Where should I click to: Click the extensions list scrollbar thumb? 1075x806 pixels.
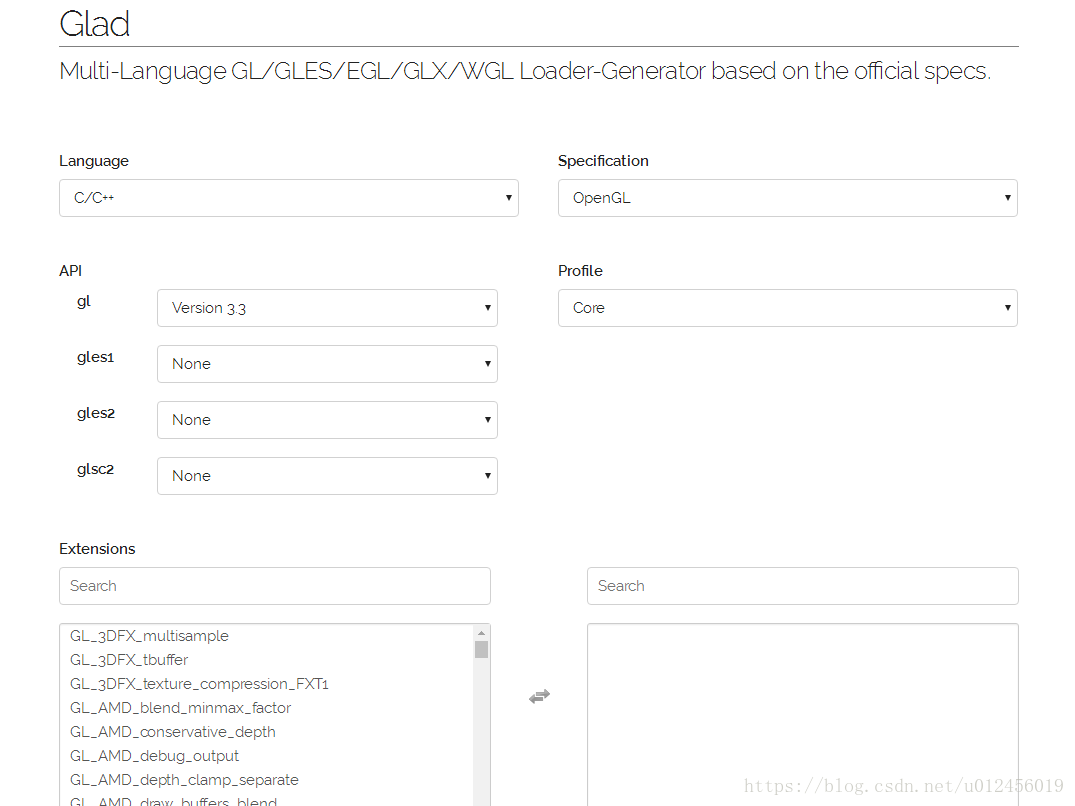pos(481,650)
